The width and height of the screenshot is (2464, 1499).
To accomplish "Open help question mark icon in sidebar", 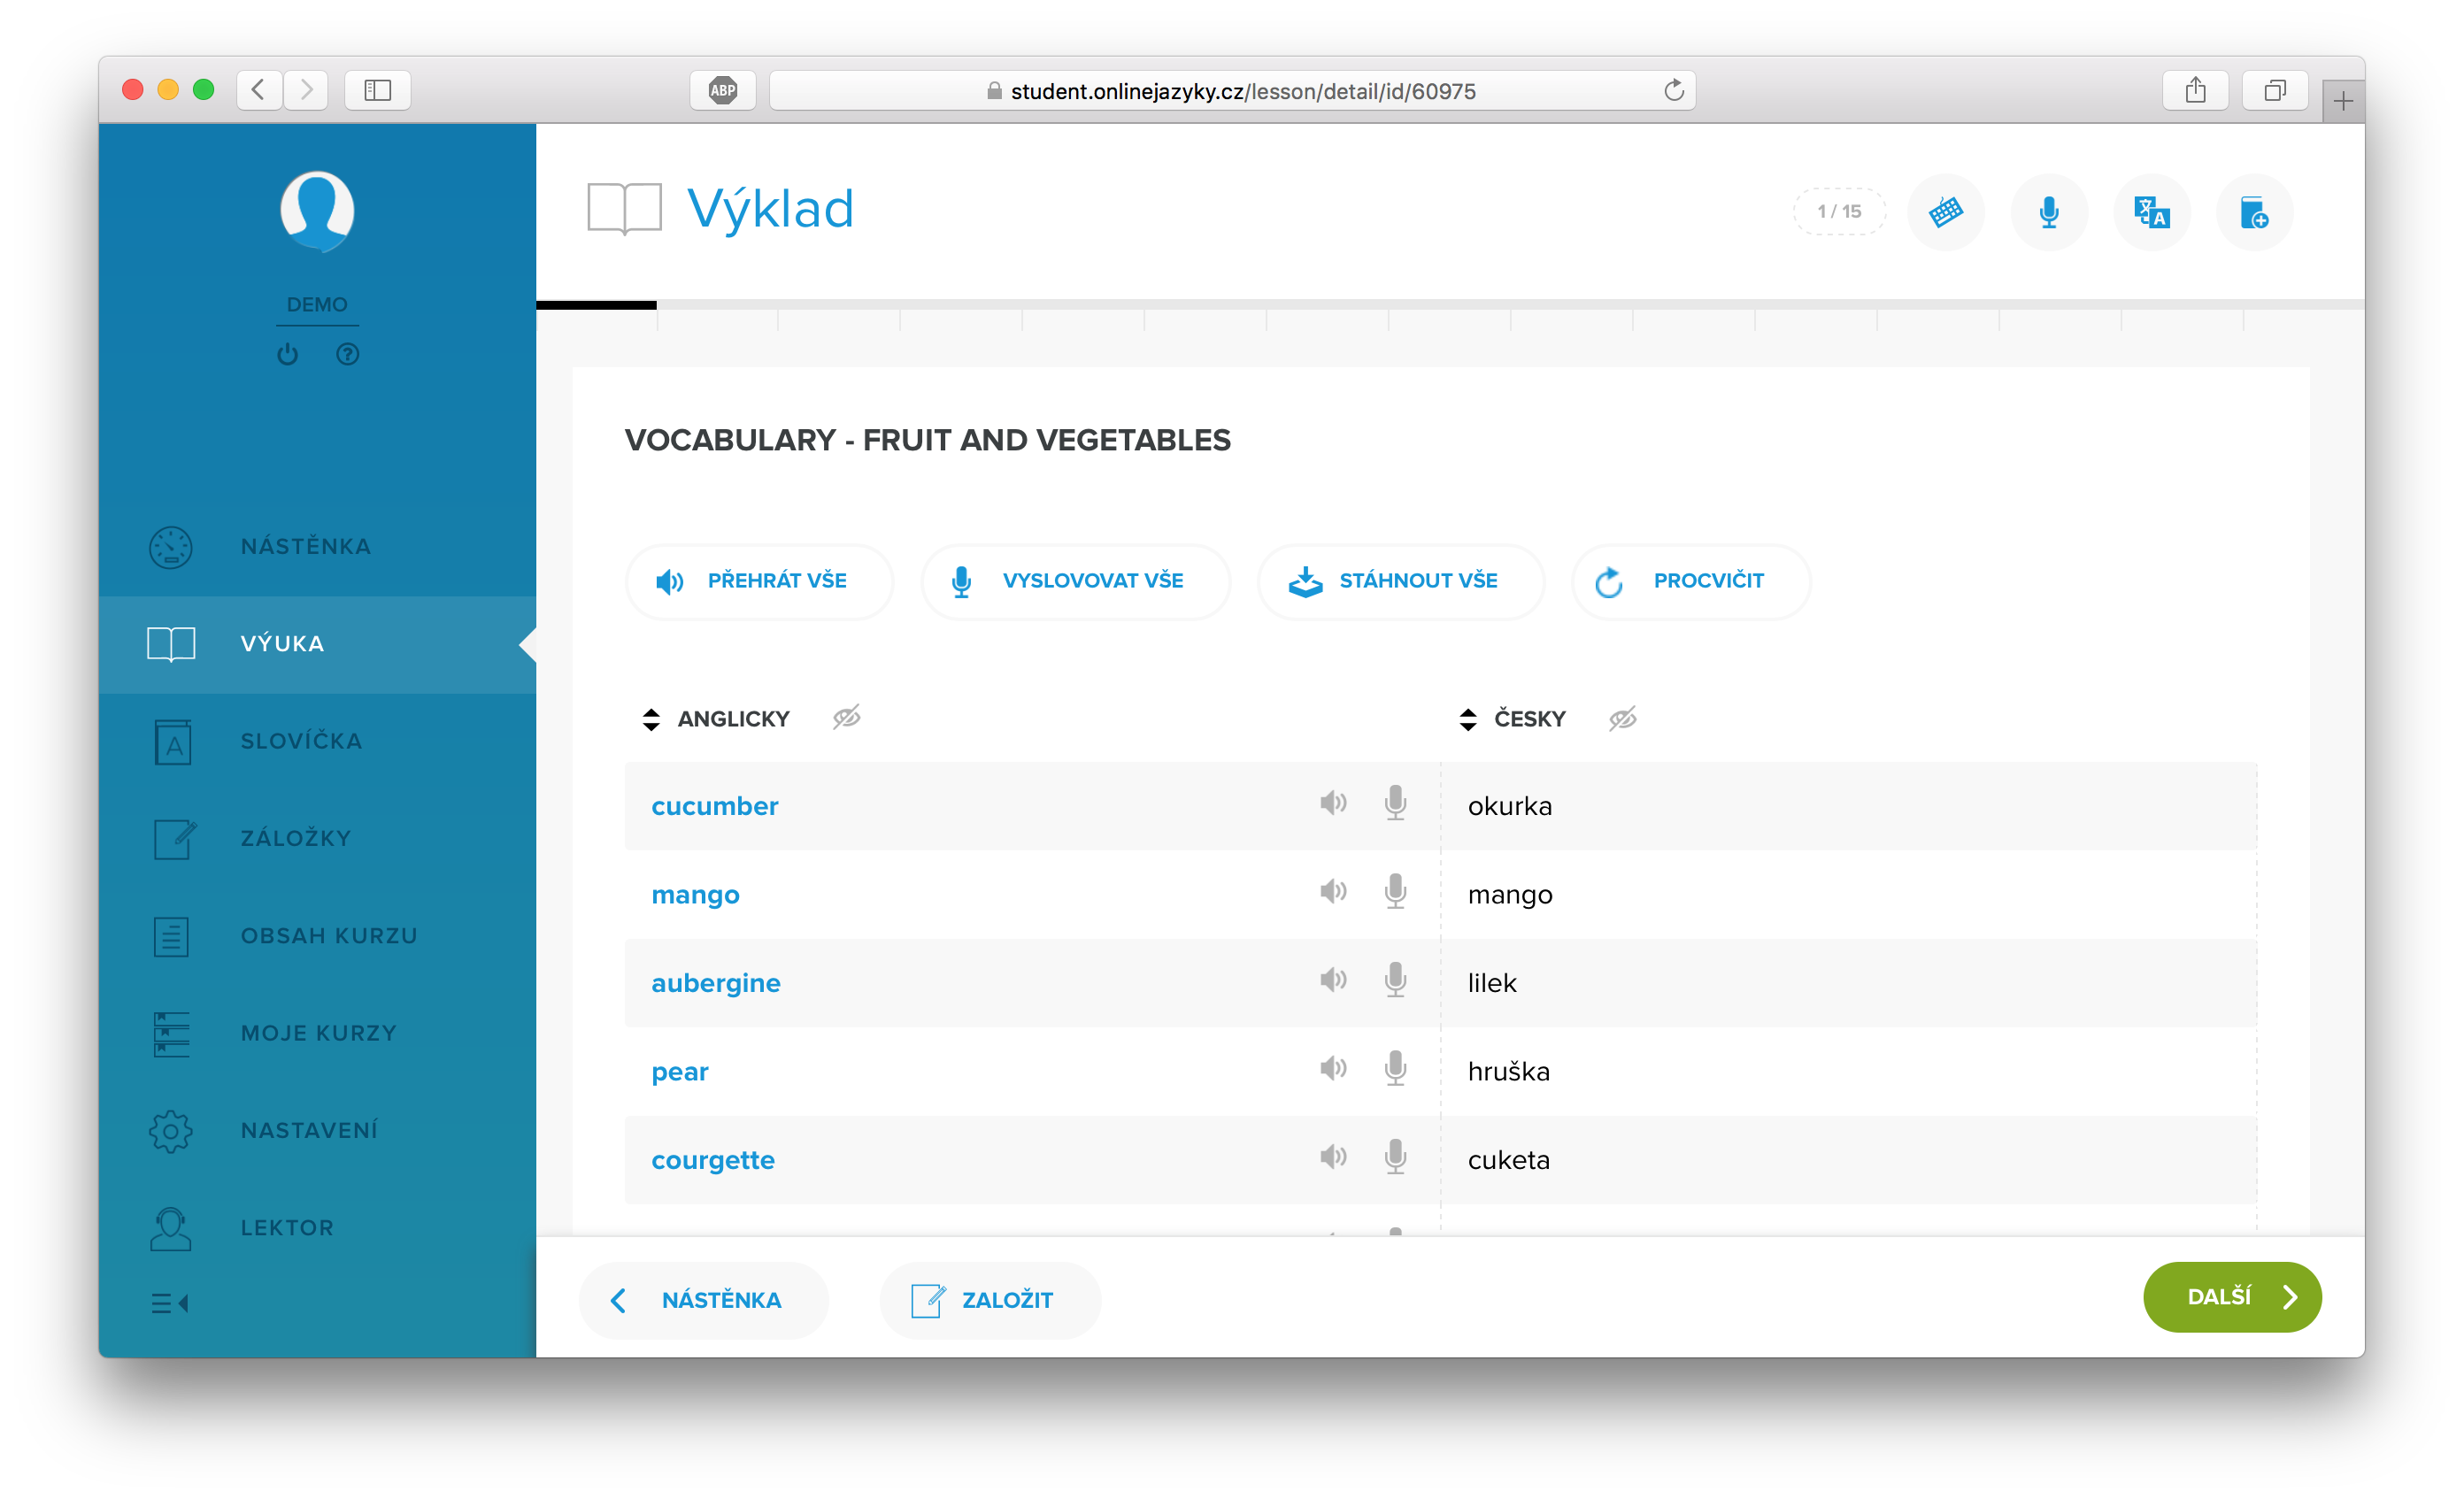I will pyautogui.click(x=347, y=354).
